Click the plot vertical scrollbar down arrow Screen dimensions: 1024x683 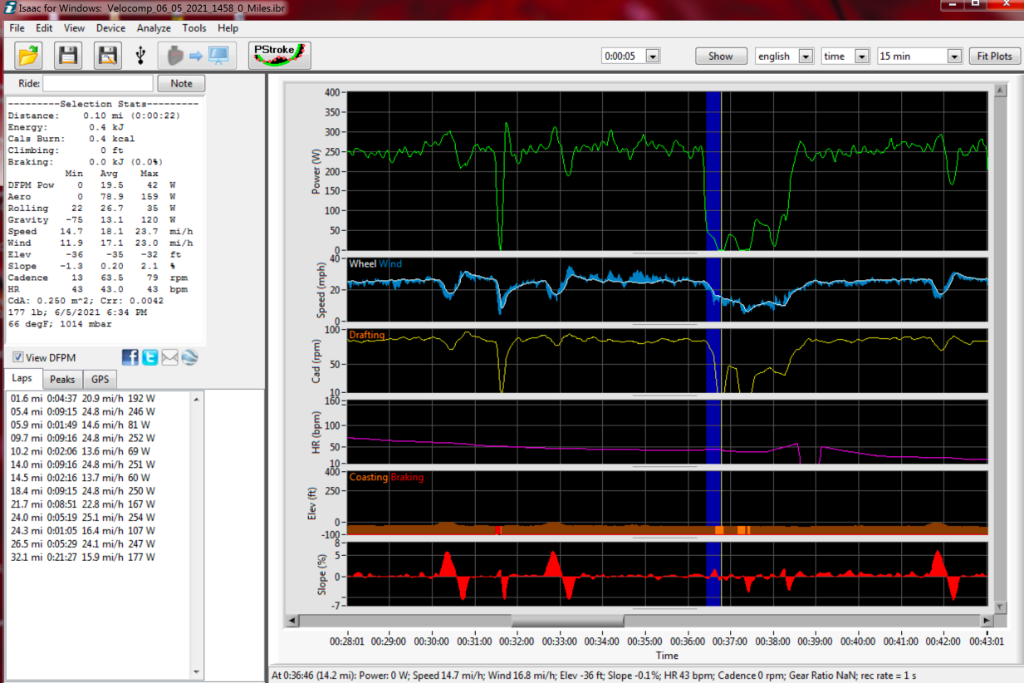[1000, 607]
